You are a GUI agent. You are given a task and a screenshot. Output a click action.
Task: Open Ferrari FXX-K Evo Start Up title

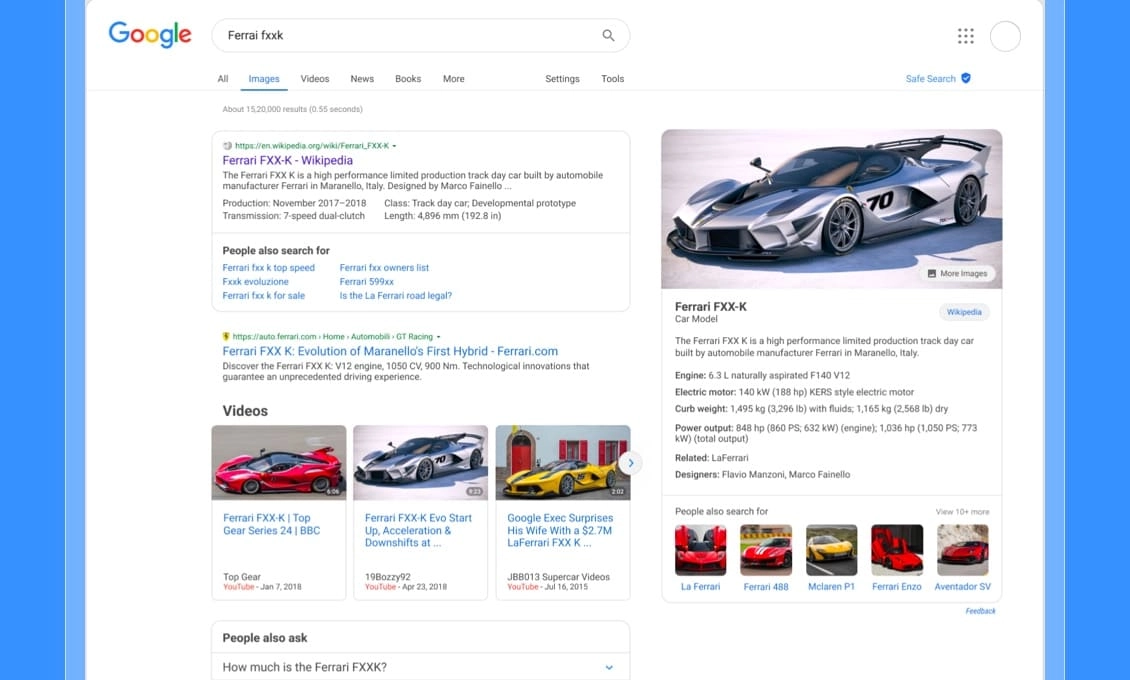click(x=418, y=530)
